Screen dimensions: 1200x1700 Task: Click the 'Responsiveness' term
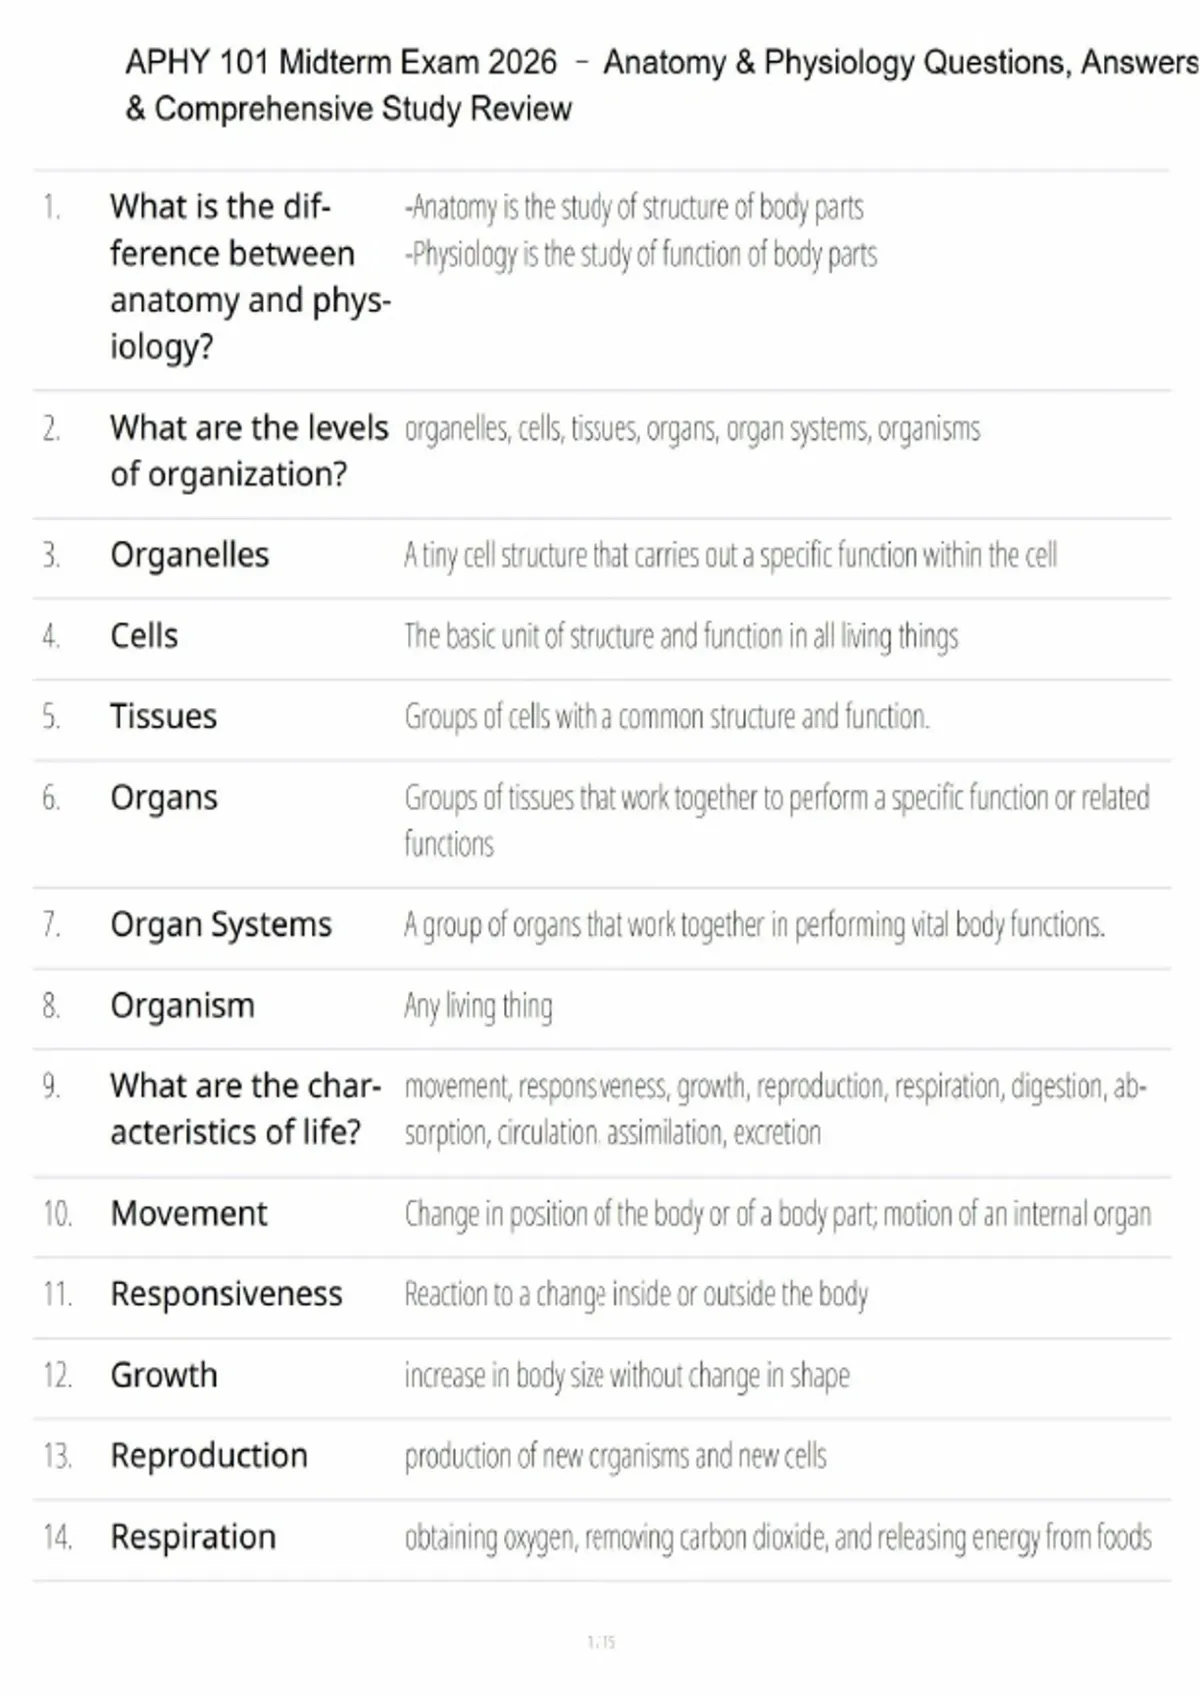tap(226, 1294)
